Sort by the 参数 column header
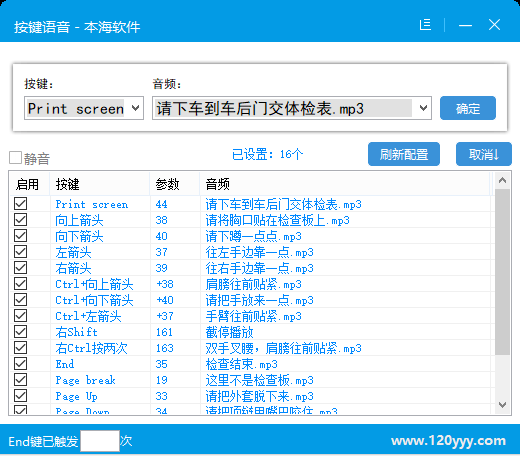The image size is (520, 456). click(175, 184)
